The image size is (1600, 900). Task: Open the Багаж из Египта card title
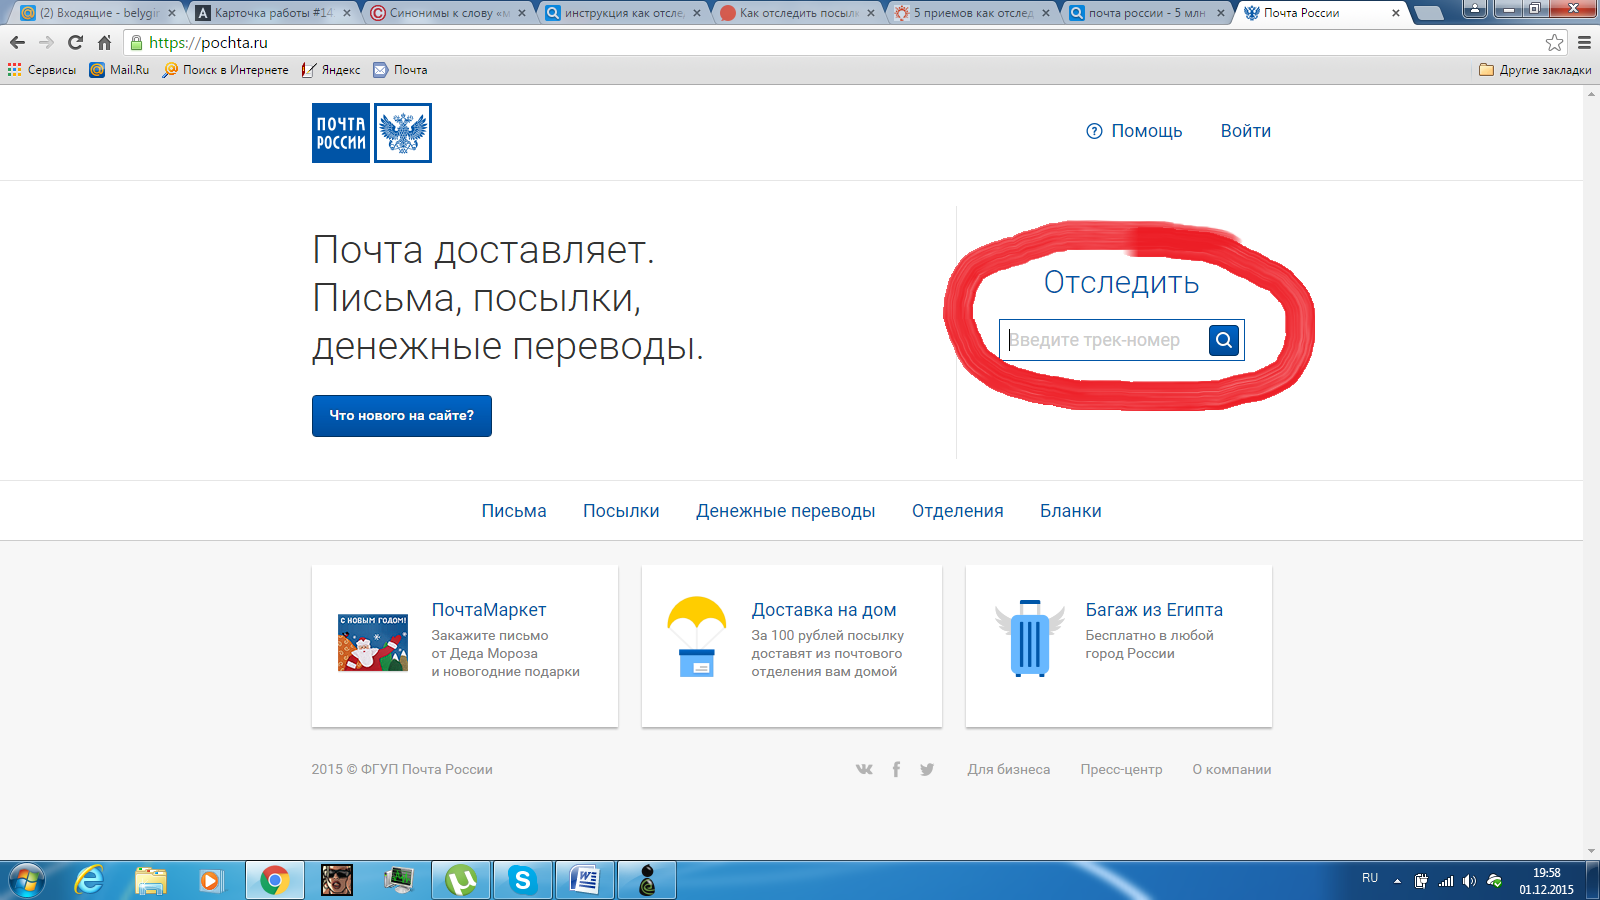coord(1154,610)
